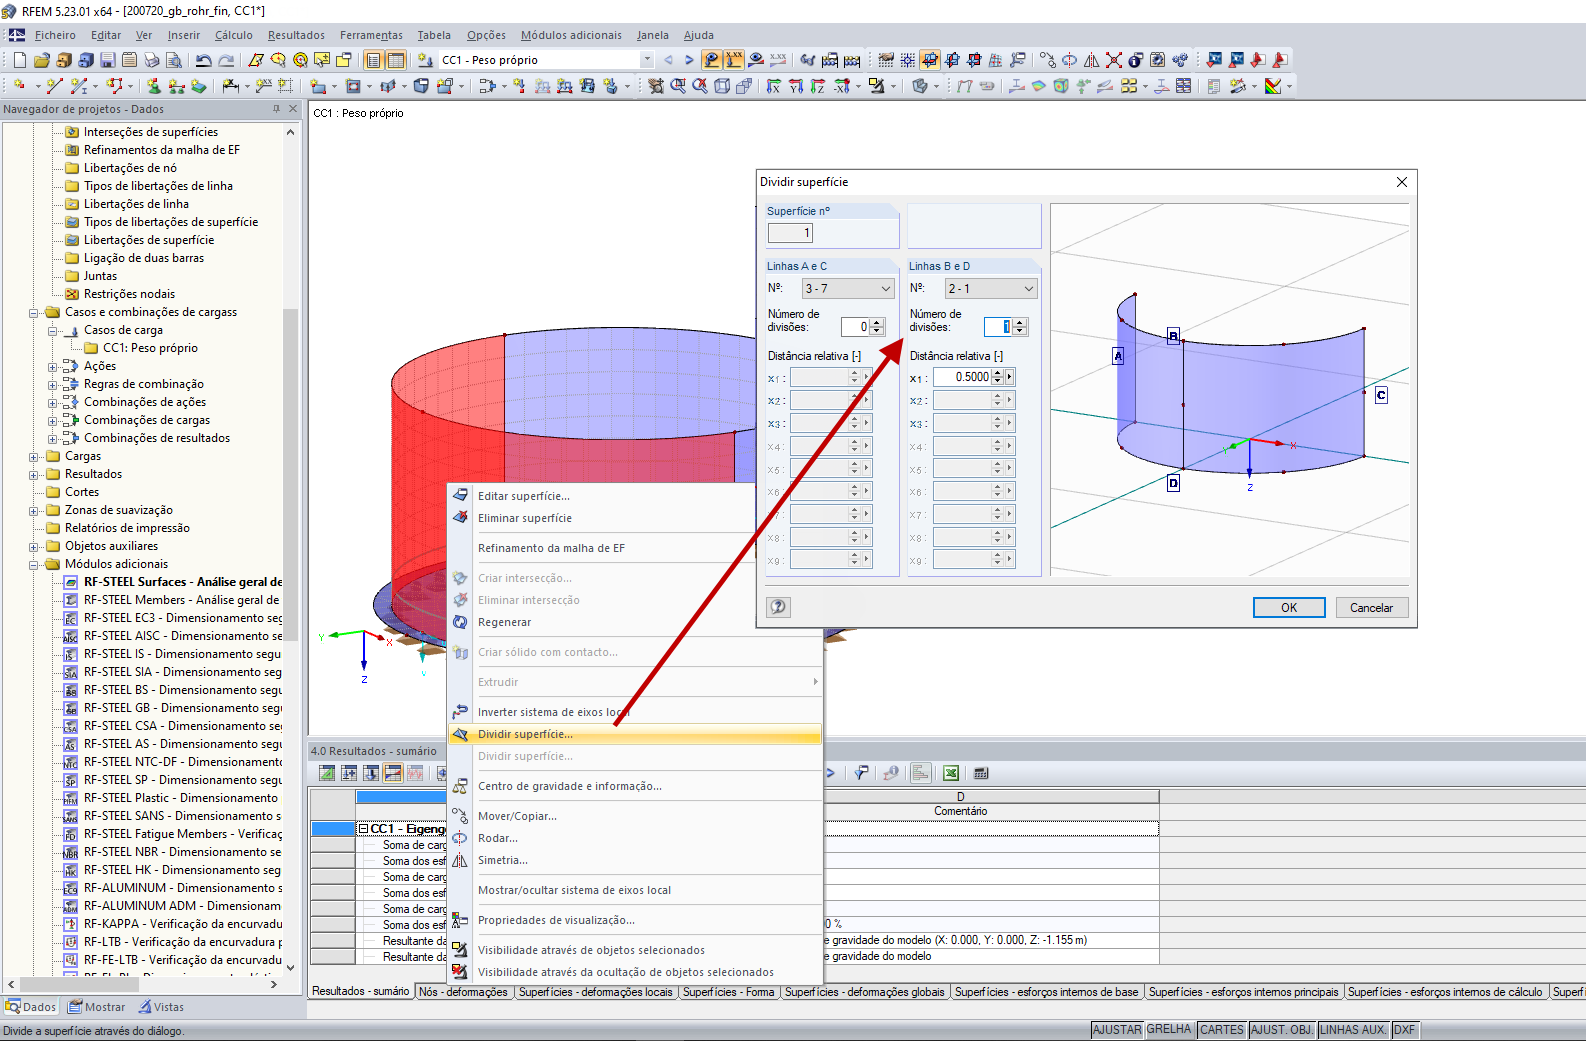Toggle DXF in status bar
Image resolution: width=1586 pixels, height=1041 pixels.
[1404, 1030]
